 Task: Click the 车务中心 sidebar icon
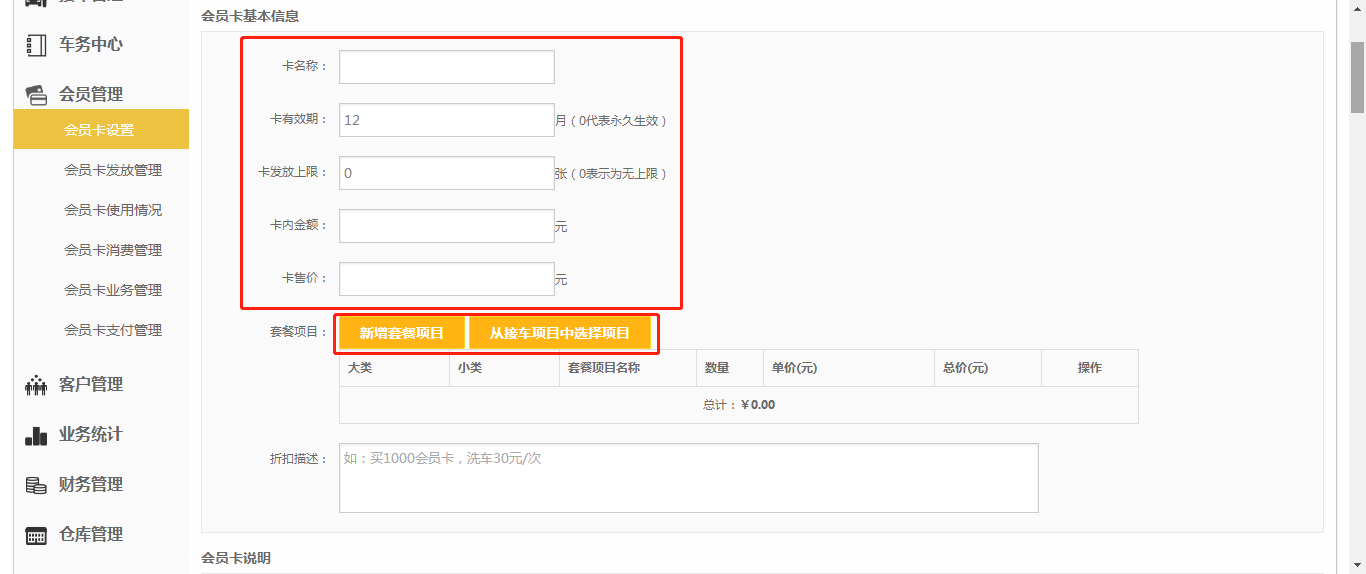click(x=36, y=45)
